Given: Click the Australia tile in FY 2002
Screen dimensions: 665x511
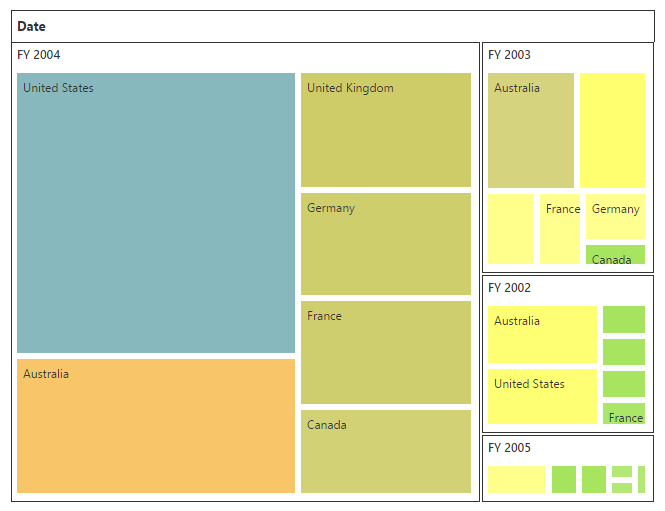Looking at the screenshot, I should click(542, 334).
